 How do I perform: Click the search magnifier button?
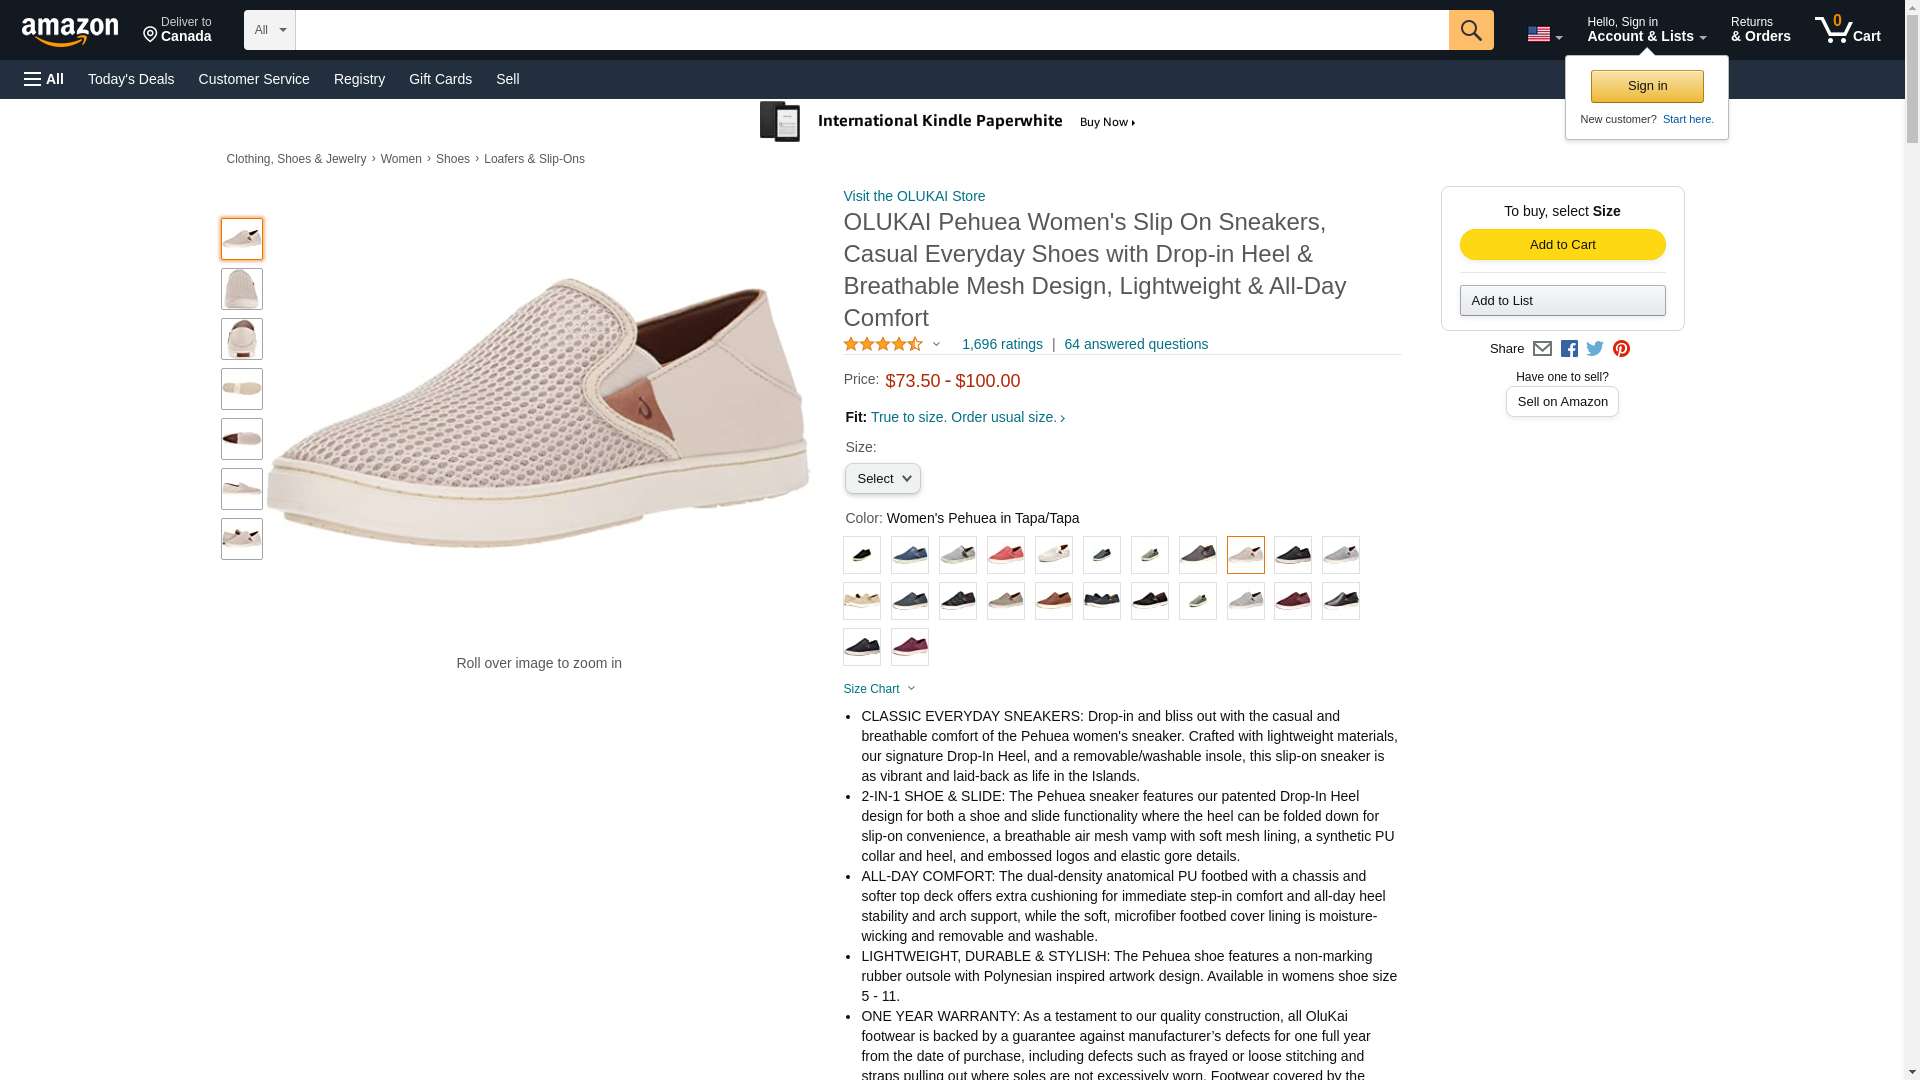(1470, 30)
